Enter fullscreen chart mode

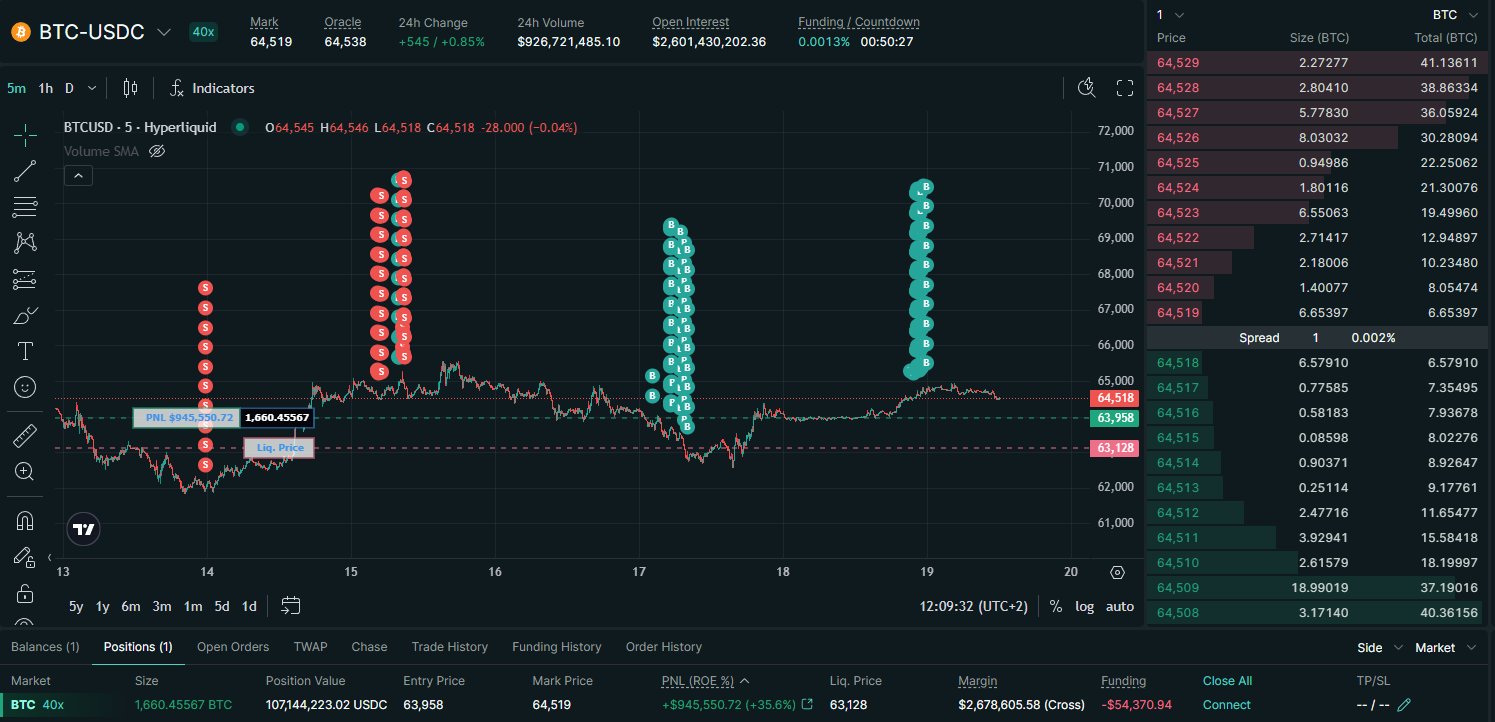click(1124, 88)
